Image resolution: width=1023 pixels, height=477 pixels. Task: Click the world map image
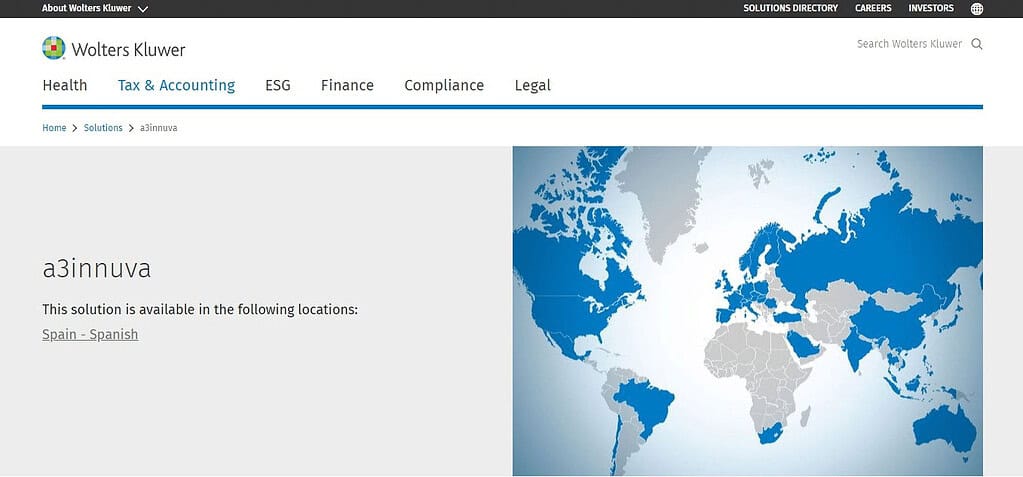click(x=748, y=311)
